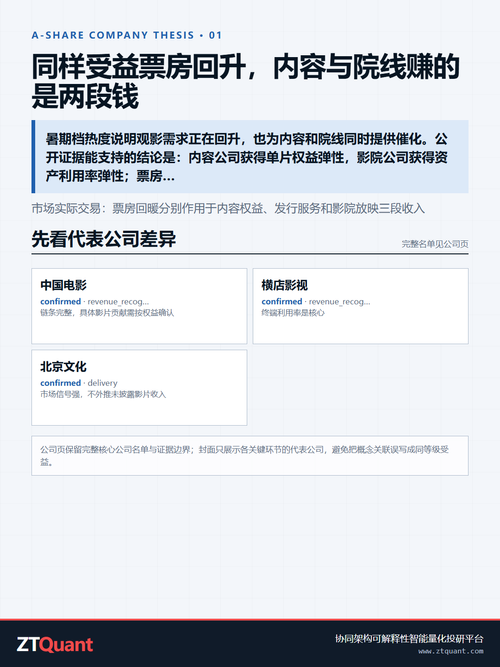Click the 协同架构可解释性智能量化投研平台 tagline
Image resolution: width=500 pixels, height=667 pixels.
[409, 638]
